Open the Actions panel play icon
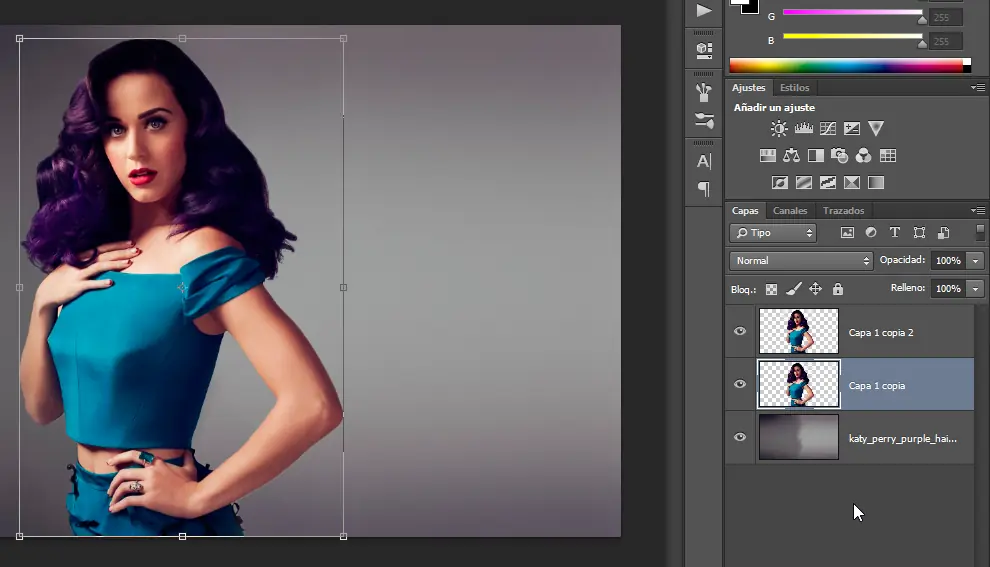Screen dimensions: 990x567 point(704,10)
